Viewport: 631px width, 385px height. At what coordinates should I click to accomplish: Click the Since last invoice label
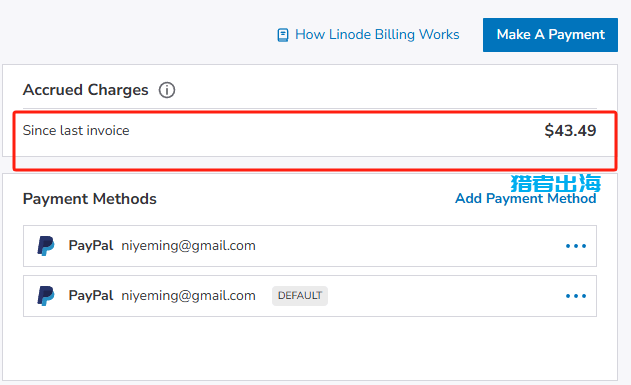tap(76, 130)
